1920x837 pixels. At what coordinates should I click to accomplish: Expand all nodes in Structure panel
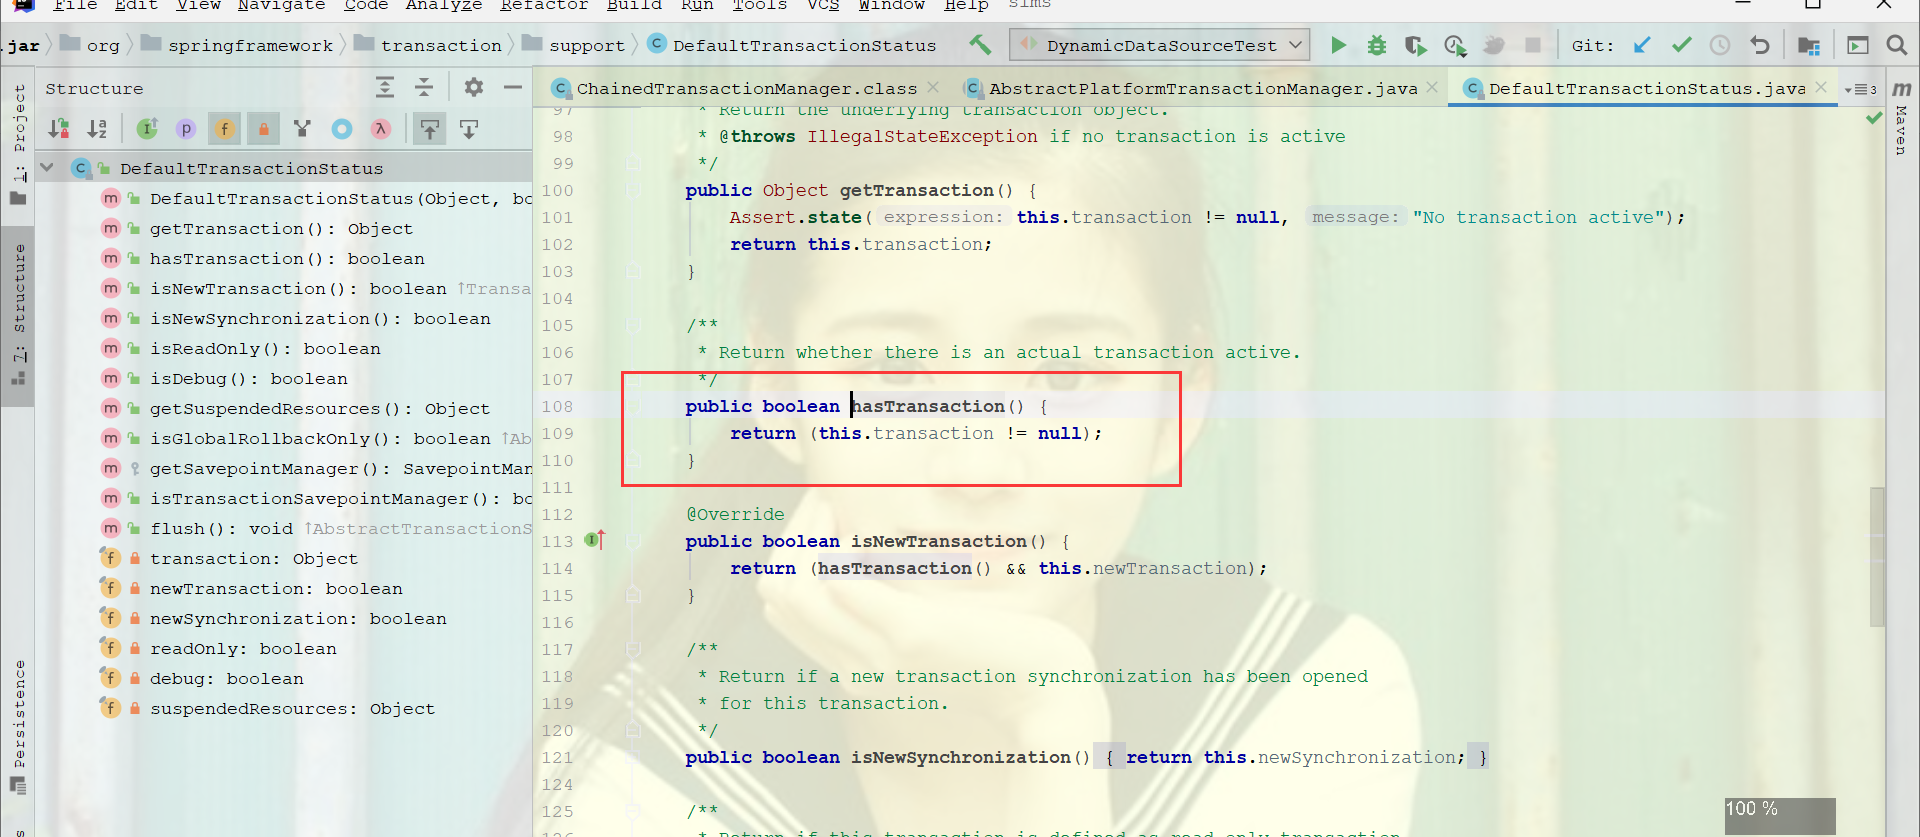(x=385, y=88)
